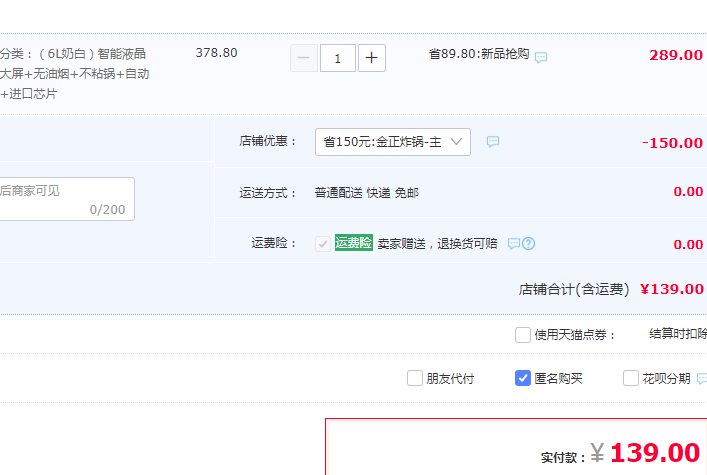The width and height of the screenshot is (707, 475).
Task: Open the 店铺优惠 dropdown 省150元
Action: point(393,142)
